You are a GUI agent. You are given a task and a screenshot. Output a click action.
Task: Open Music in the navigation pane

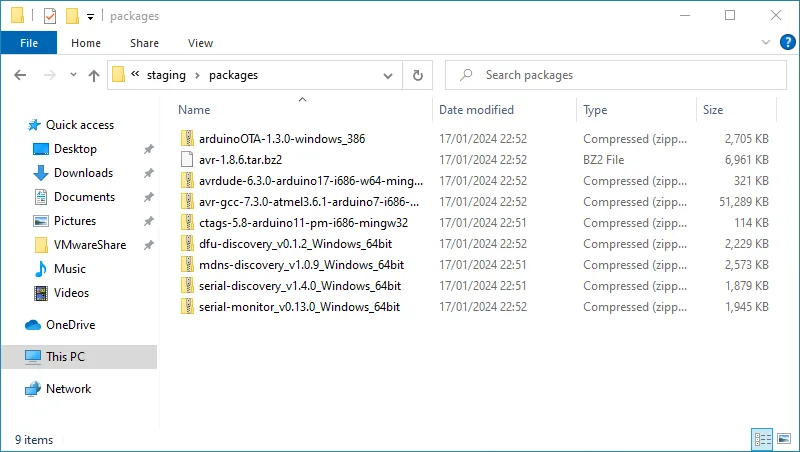(69, 269)
